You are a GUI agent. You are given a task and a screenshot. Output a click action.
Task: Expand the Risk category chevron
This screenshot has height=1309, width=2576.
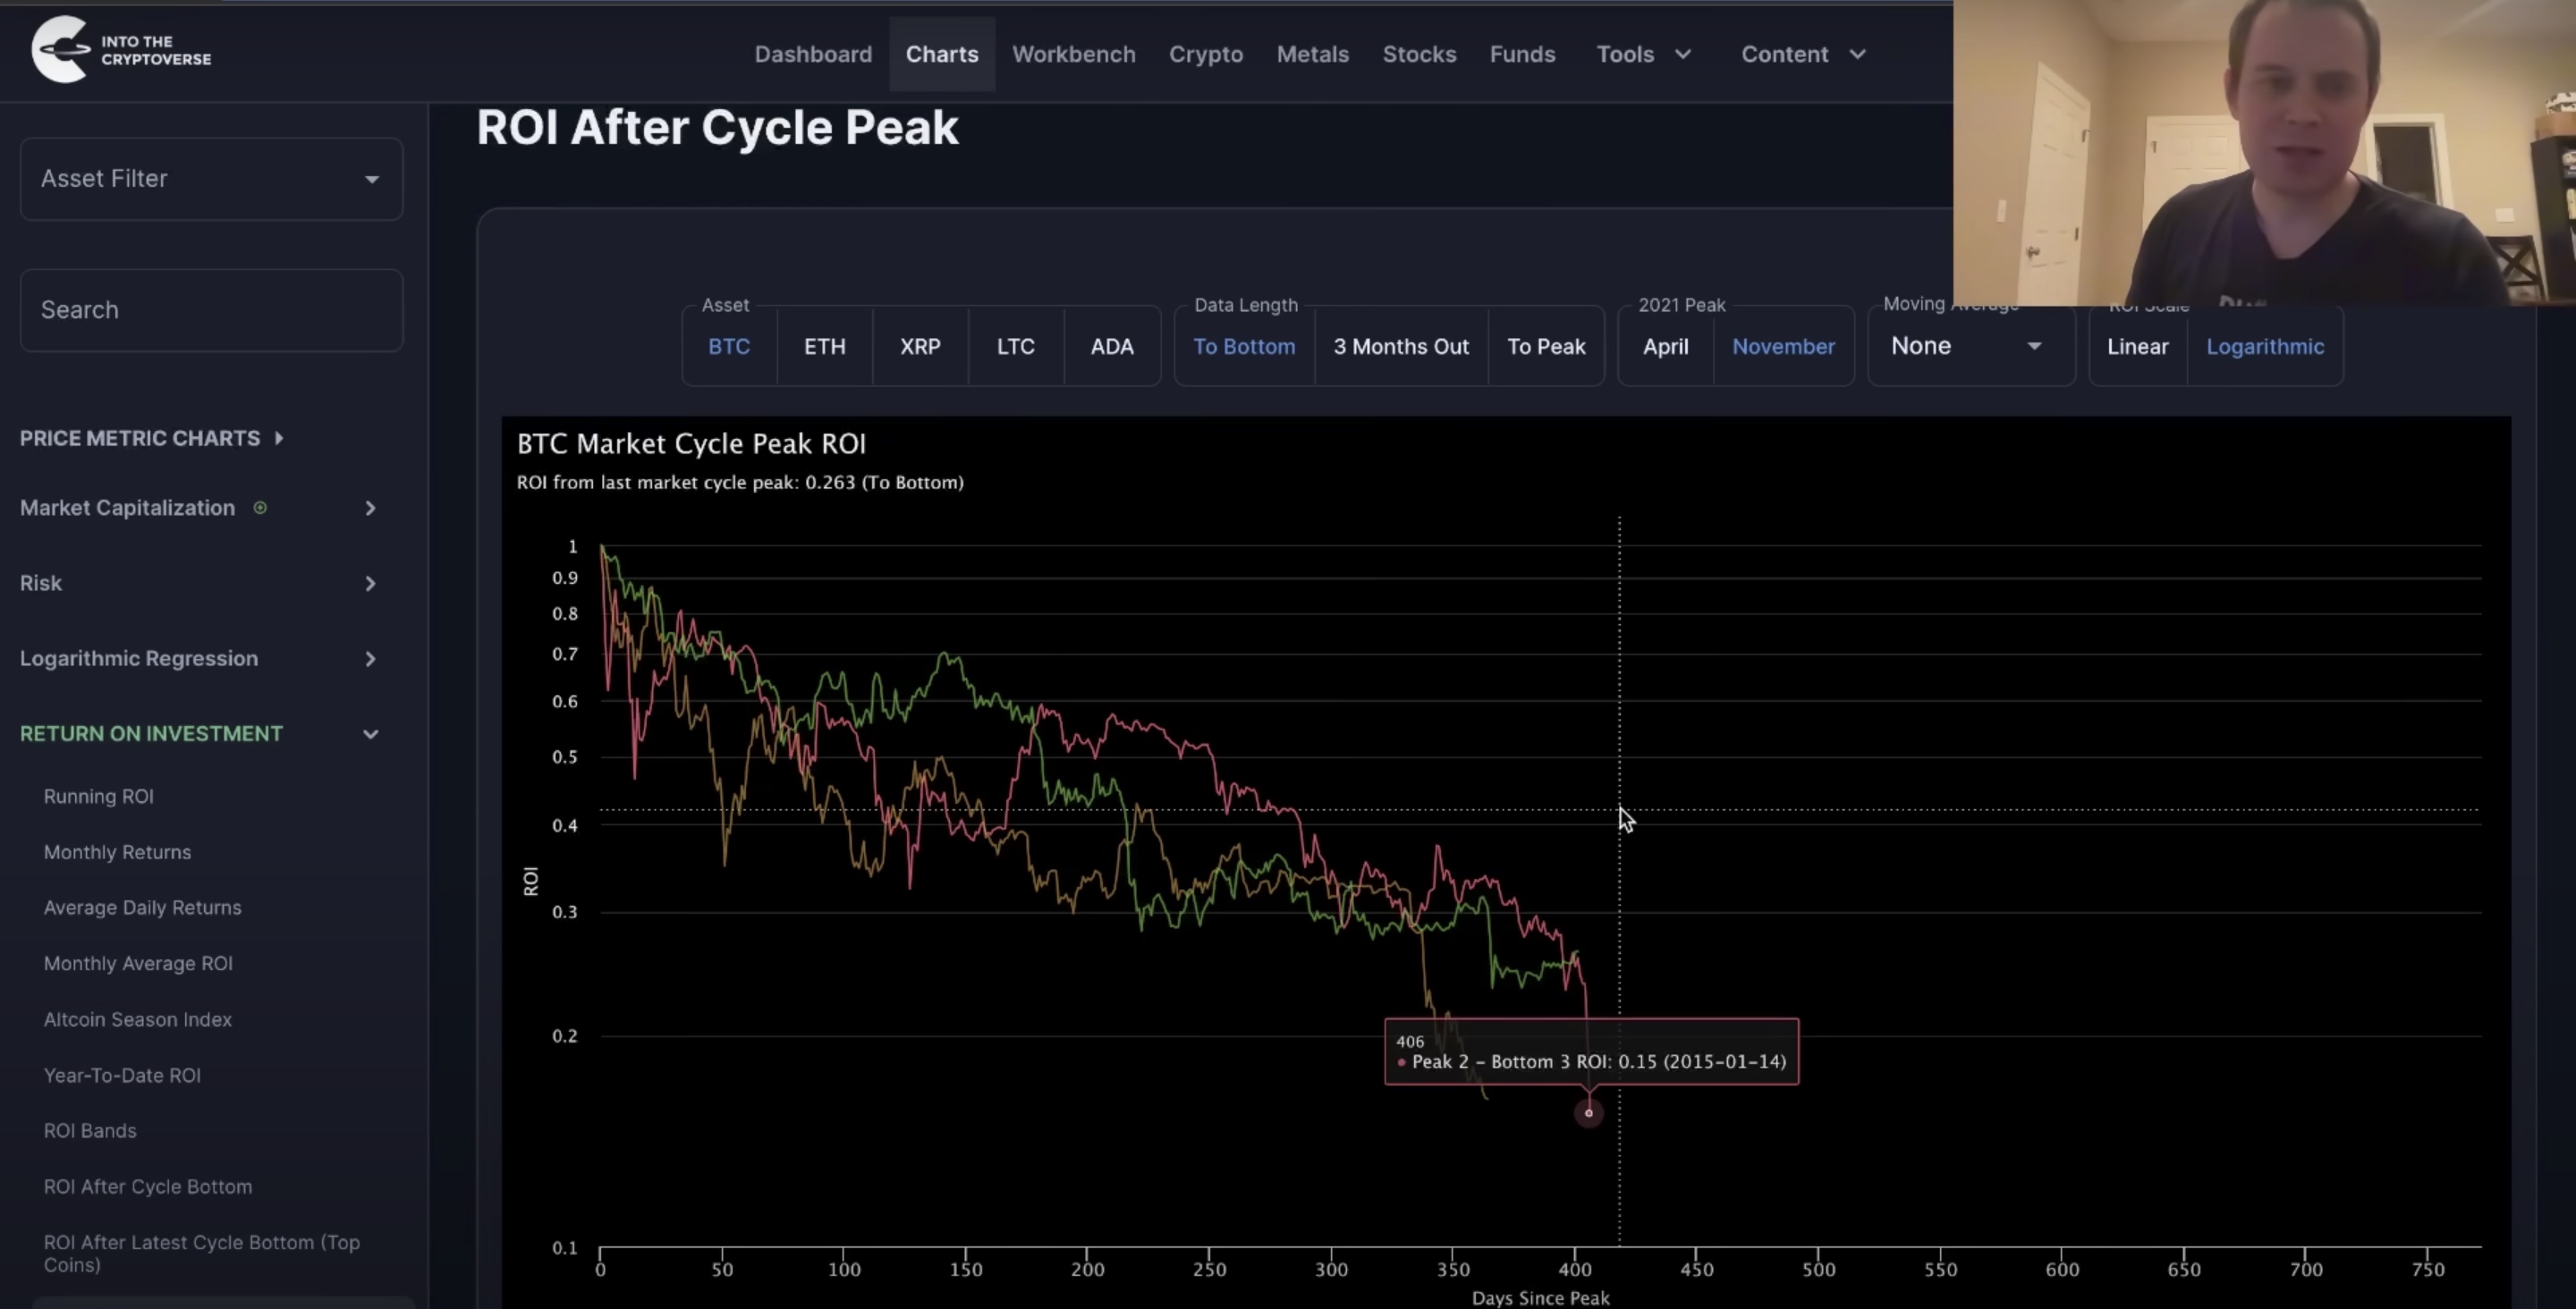point(370,583)
